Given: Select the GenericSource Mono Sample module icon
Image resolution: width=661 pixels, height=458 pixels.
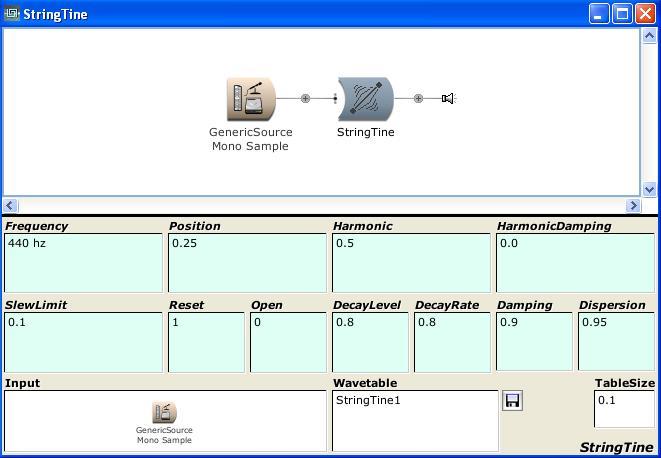Looking at the screenshot, I should pos(250,99).
